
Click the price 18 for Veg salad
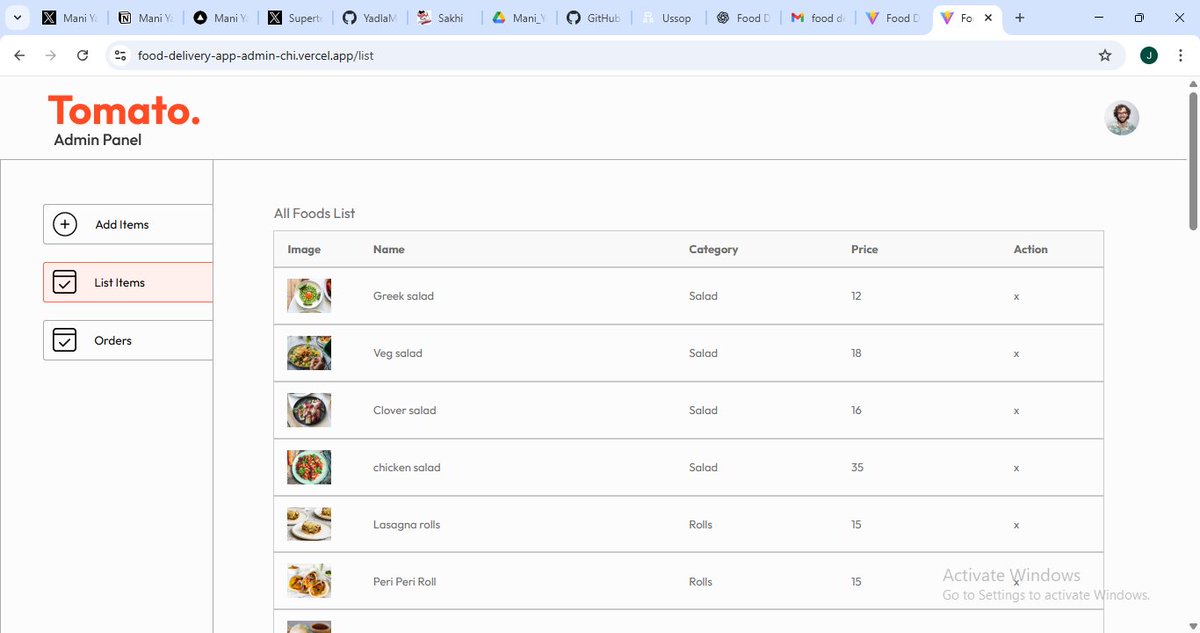point(856,353)
